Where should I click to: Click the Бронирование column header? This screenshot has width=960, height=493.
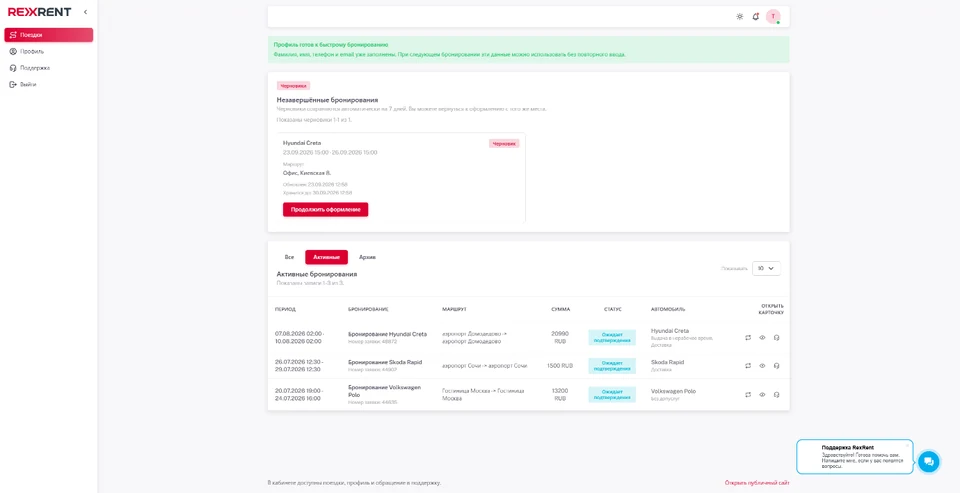(x=368, y=309)
